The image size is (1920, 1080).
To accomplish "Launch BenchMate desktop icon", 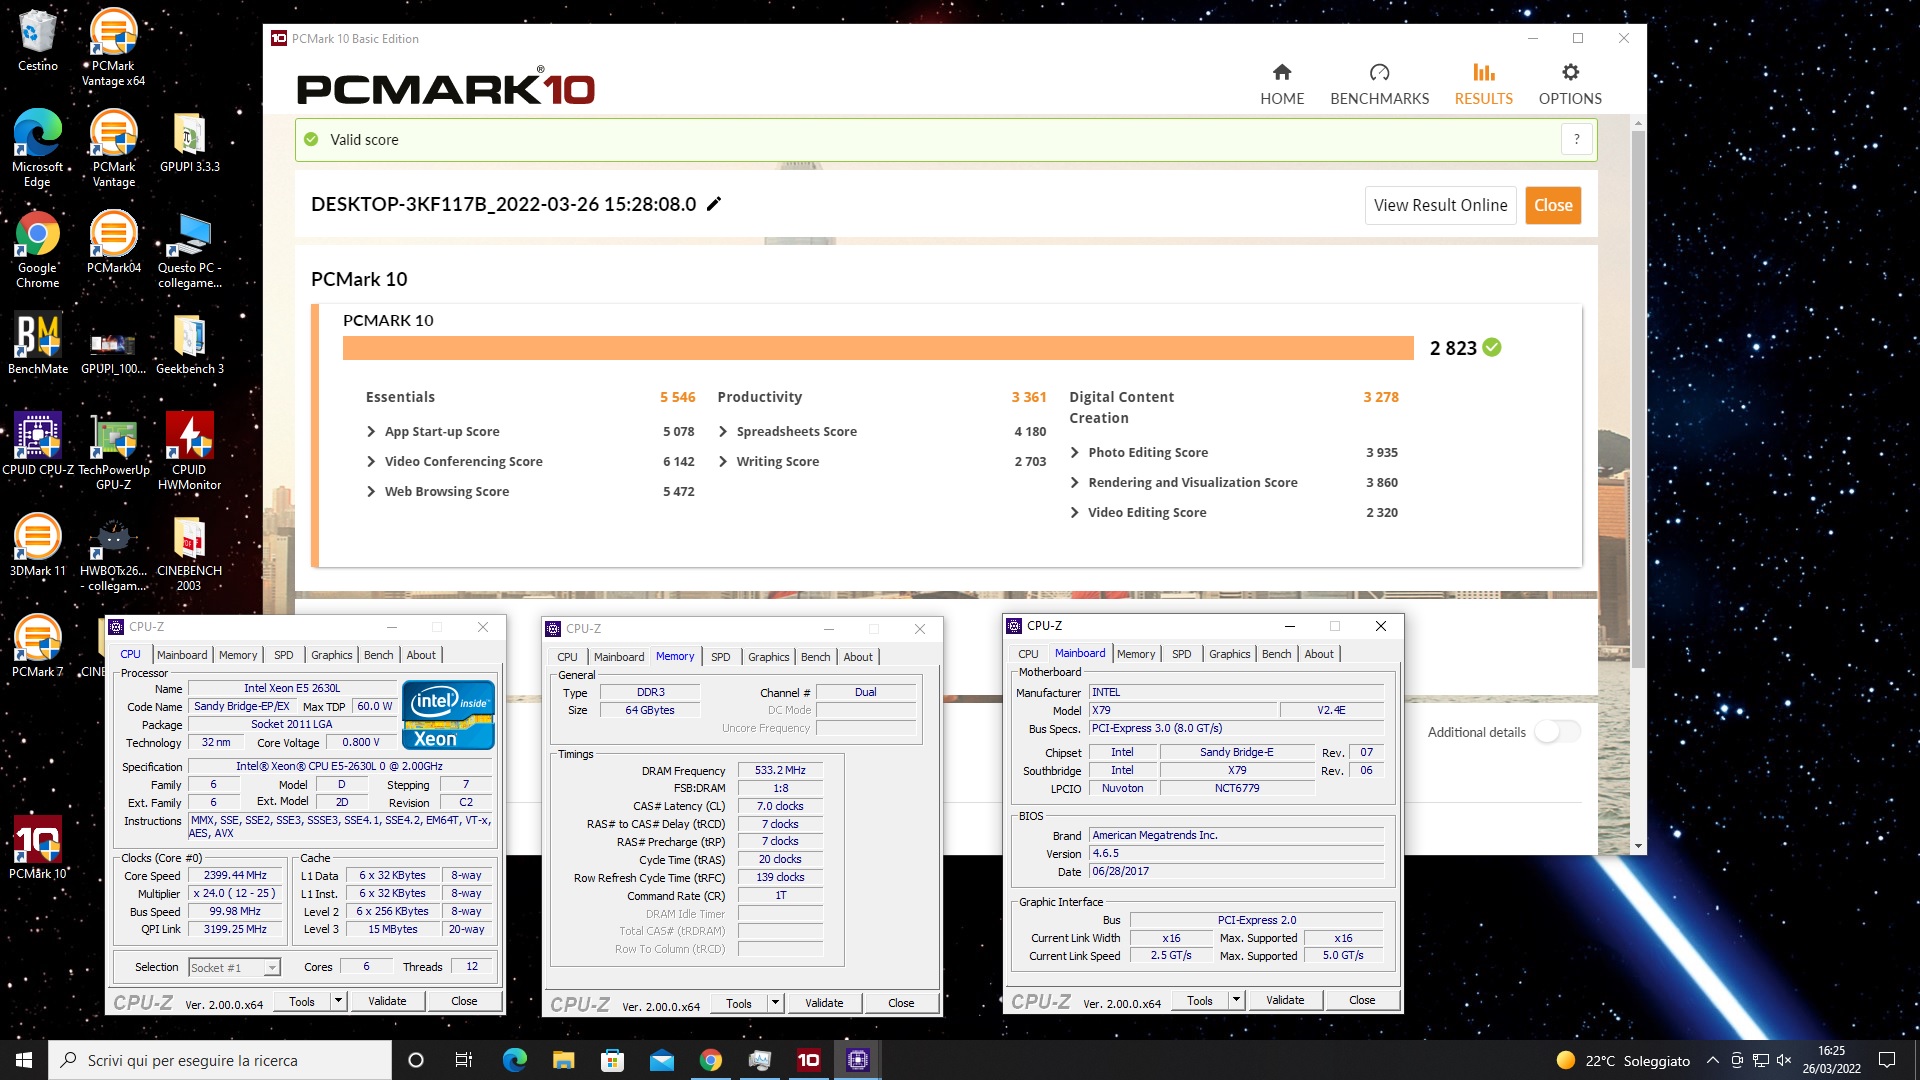I will [37, 343].
